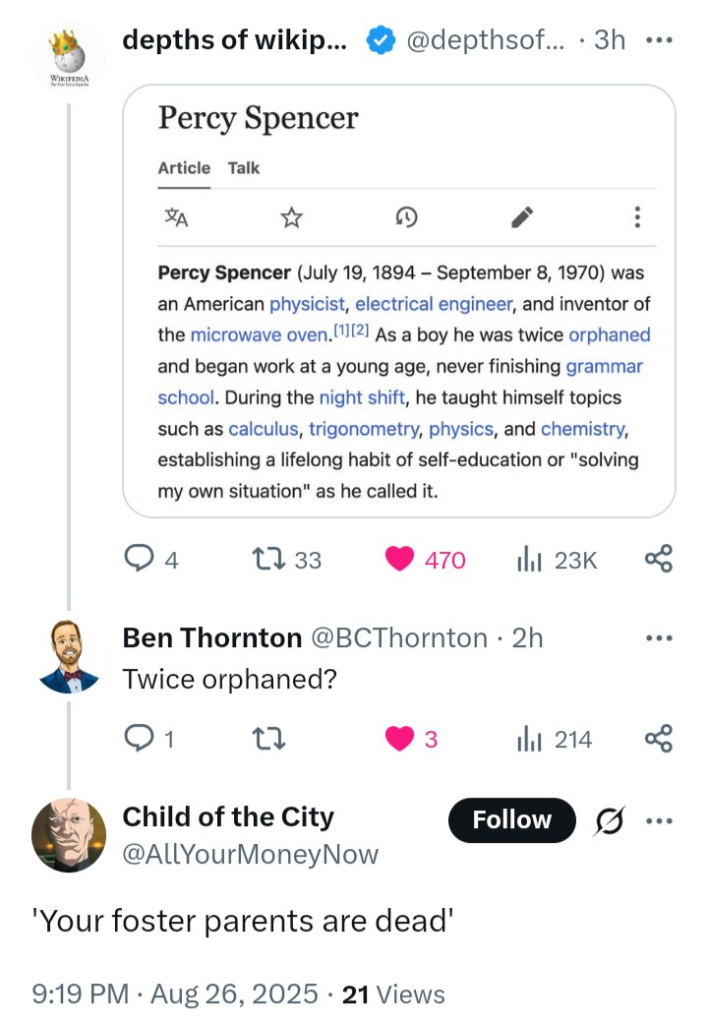The image size is (708, 1024).
Task: Unlike the depths of wikipedia post
Action: (x=400, y=560)
